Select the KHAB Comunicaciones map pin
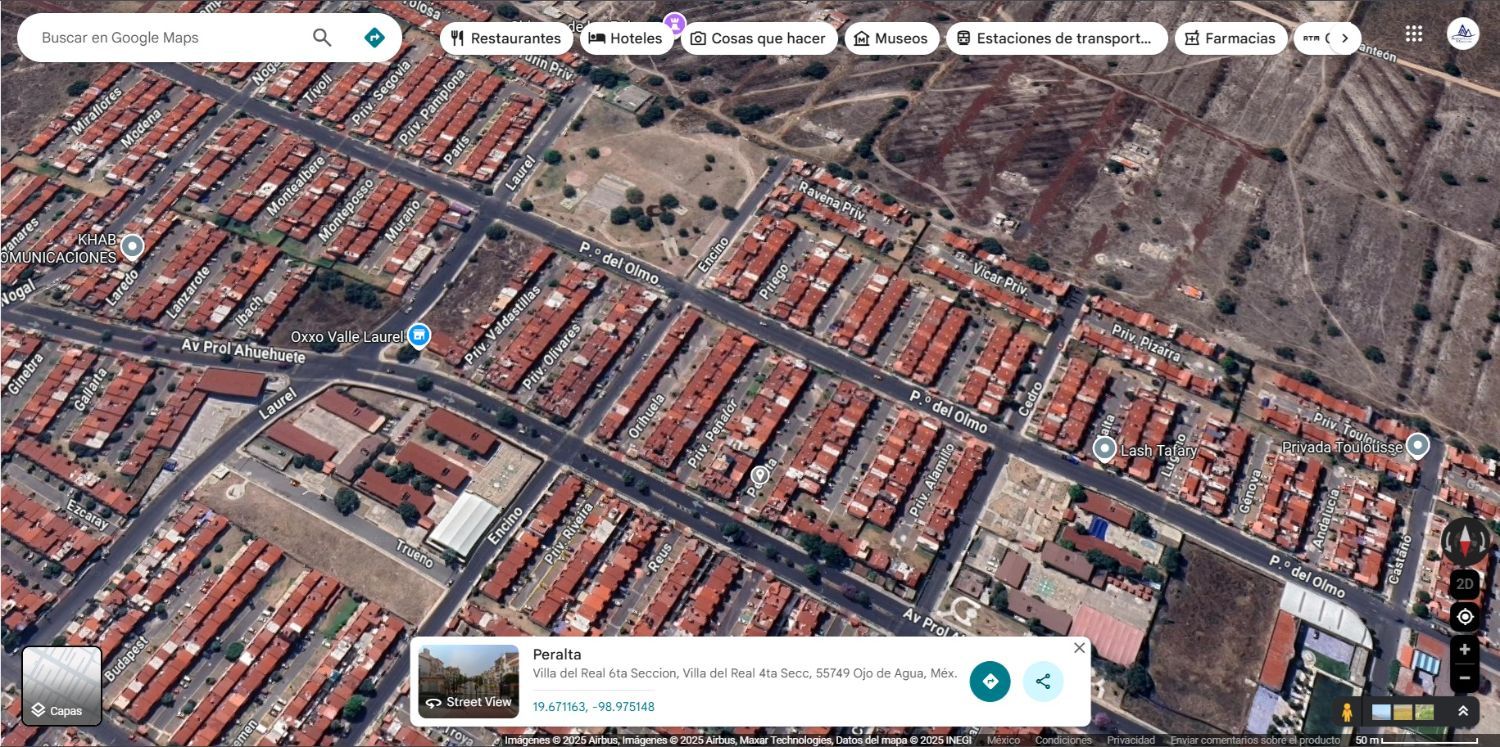 coord(132,246)
